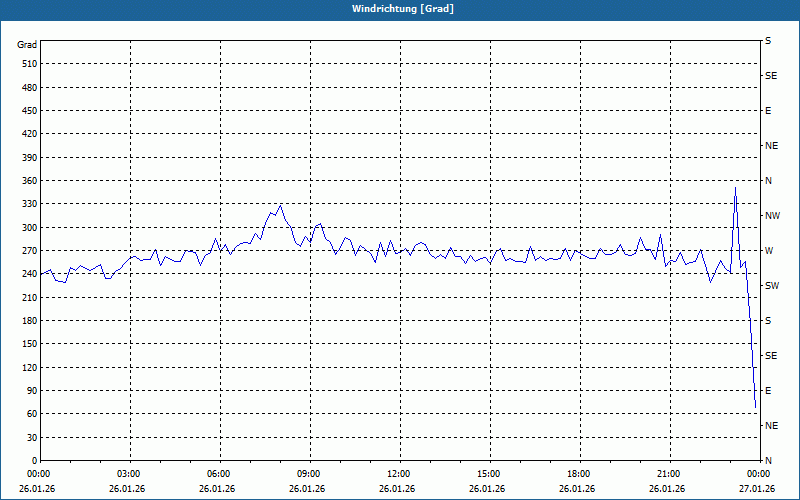This screenshot has height=500, width=800.
Task: Click the SW compass label on the right axis
Action: point(772,286)
